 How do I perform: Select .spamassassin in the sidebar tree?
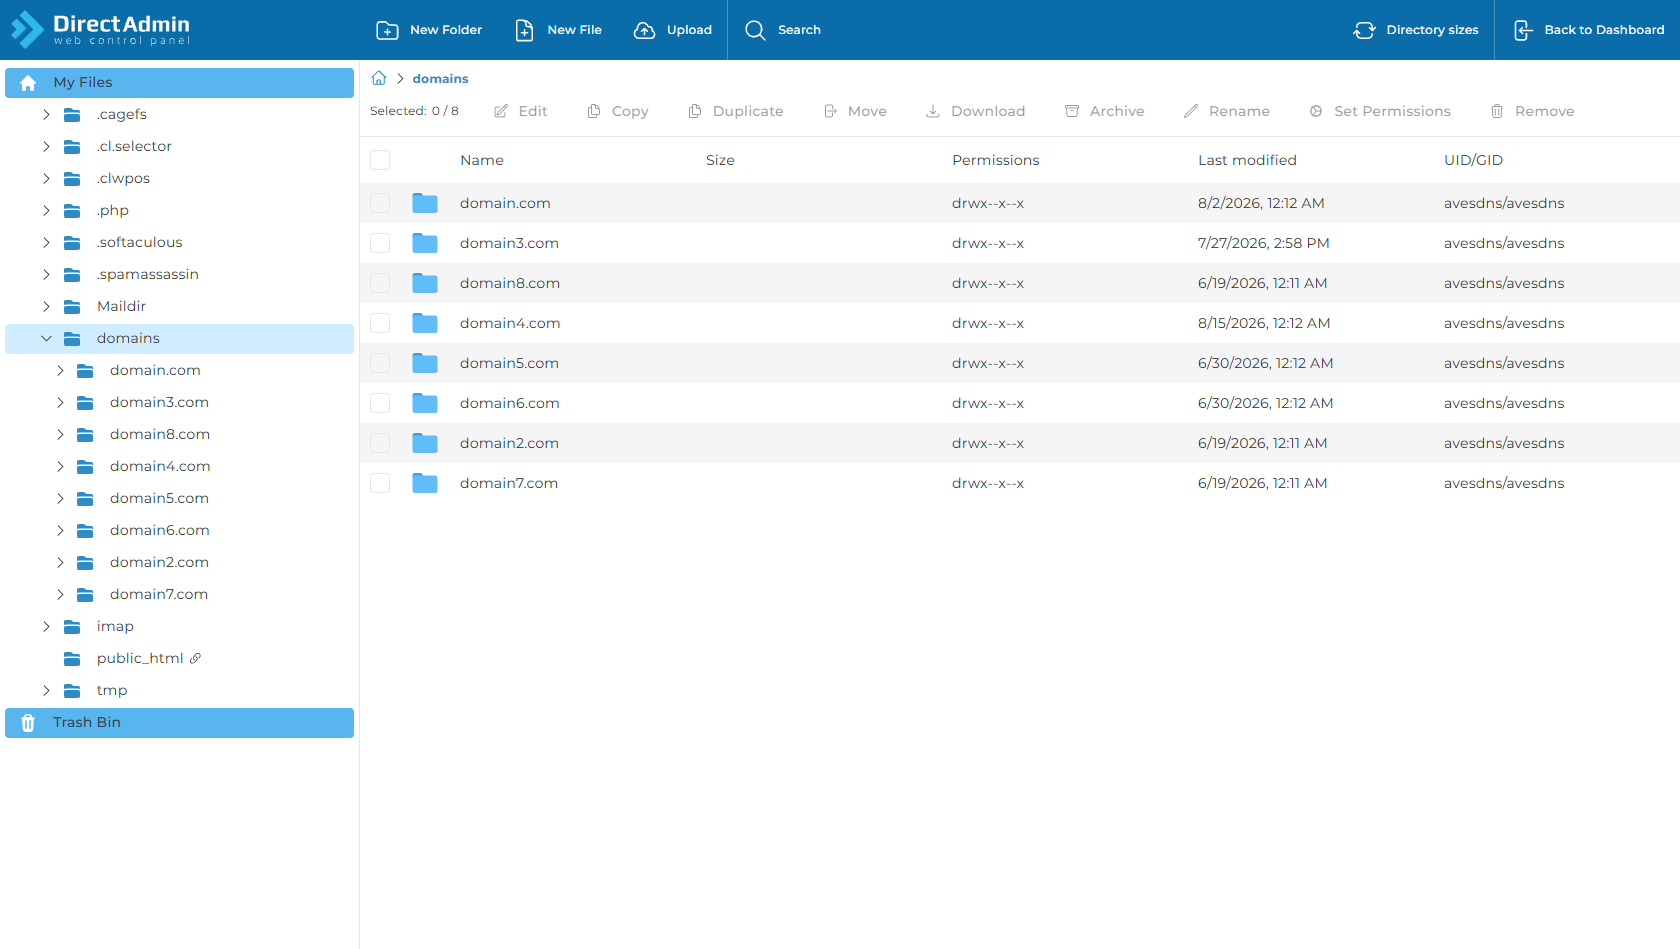click(148, 275)
